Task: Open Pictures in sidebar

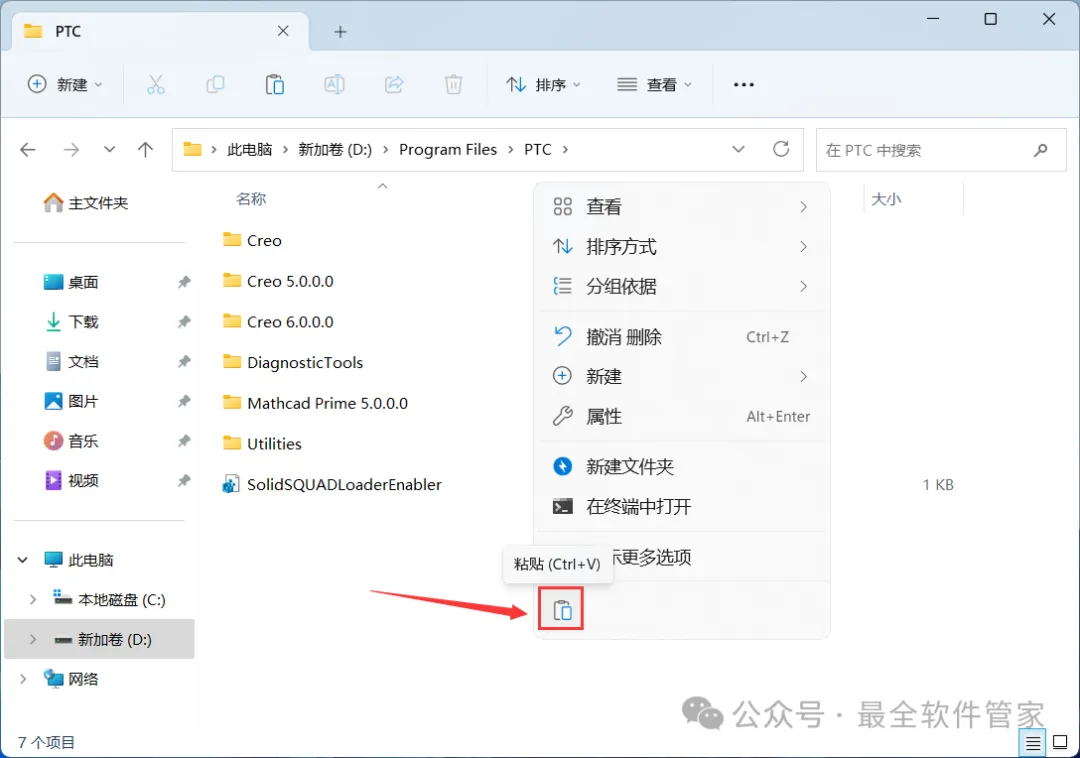Action: pyautogui.click(x=71, y=401)
